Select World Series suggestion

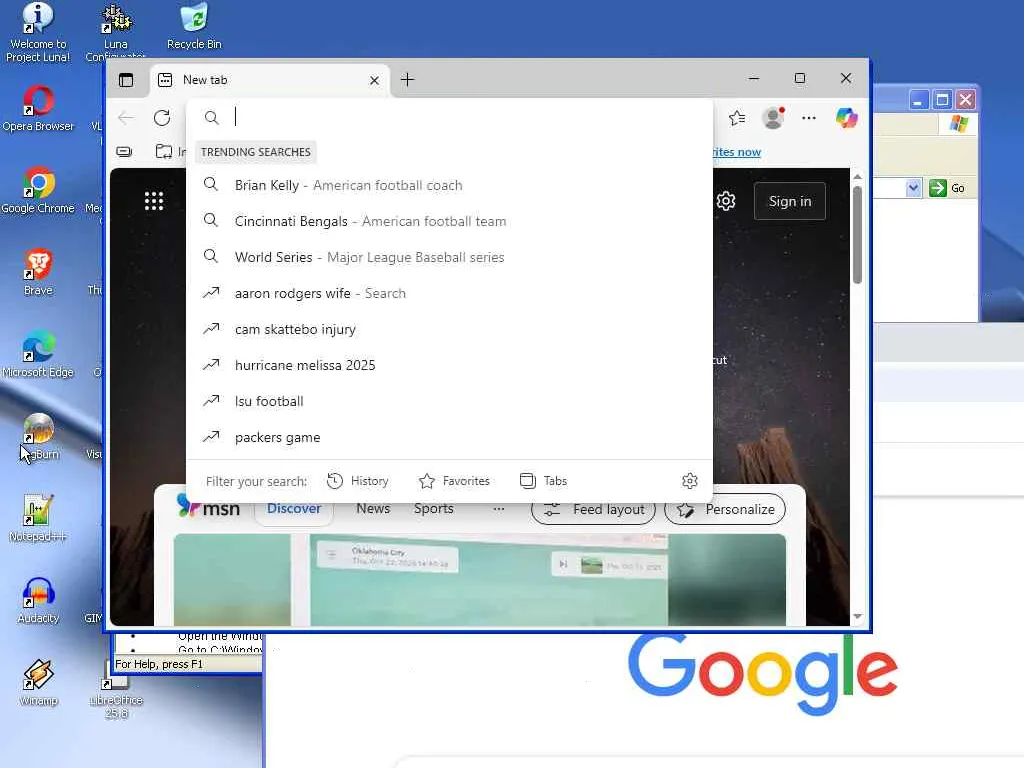[449, 257]
